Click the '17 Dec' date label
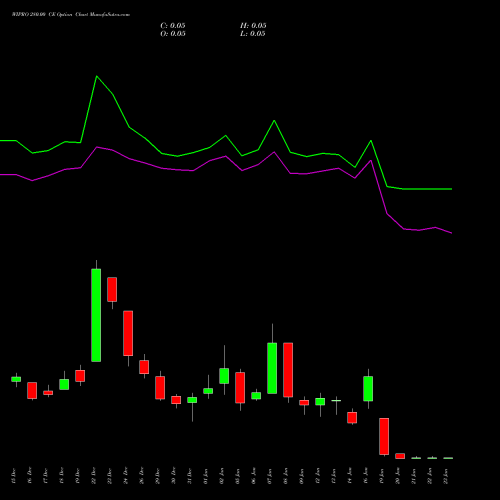The image size is (500, 500). tap(46, 476)
